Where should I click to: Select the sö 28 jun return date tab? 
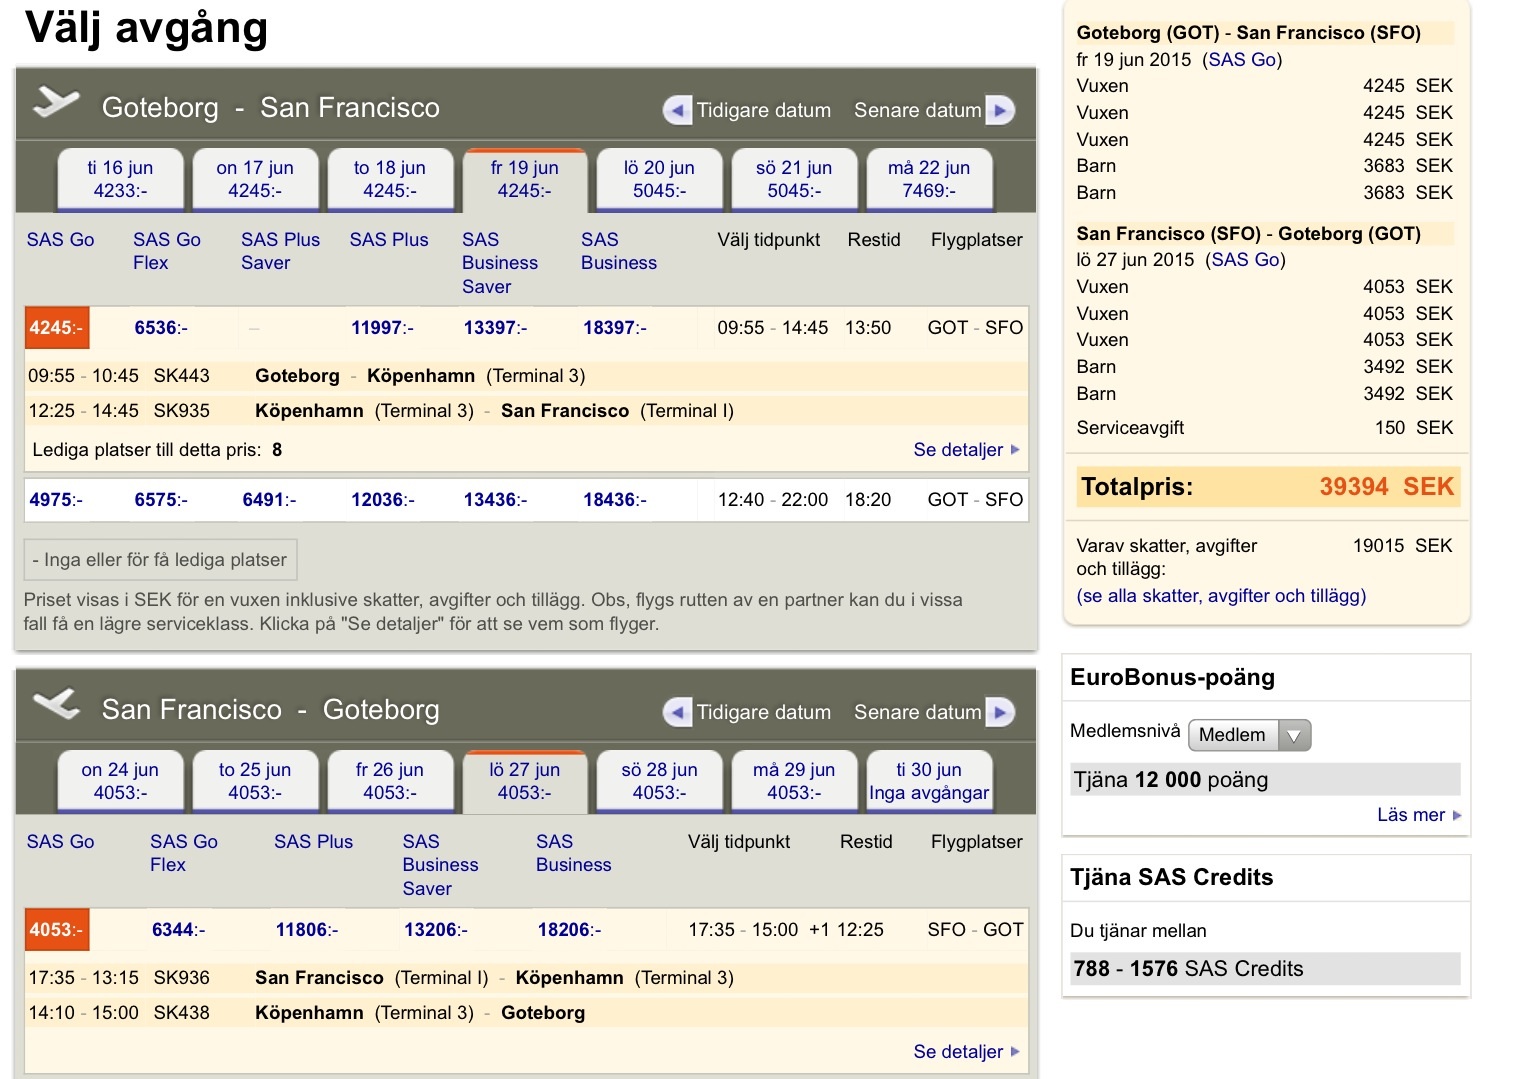pyautogui.click(x=659, y=781)
